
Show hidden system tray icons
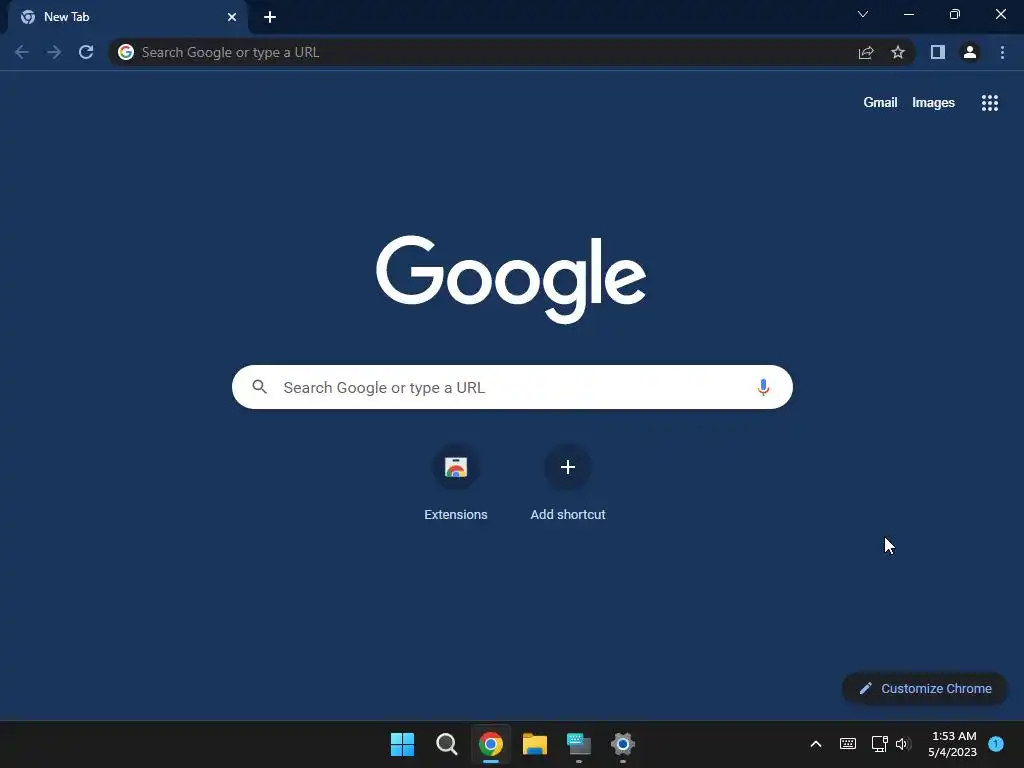point(816,744)
